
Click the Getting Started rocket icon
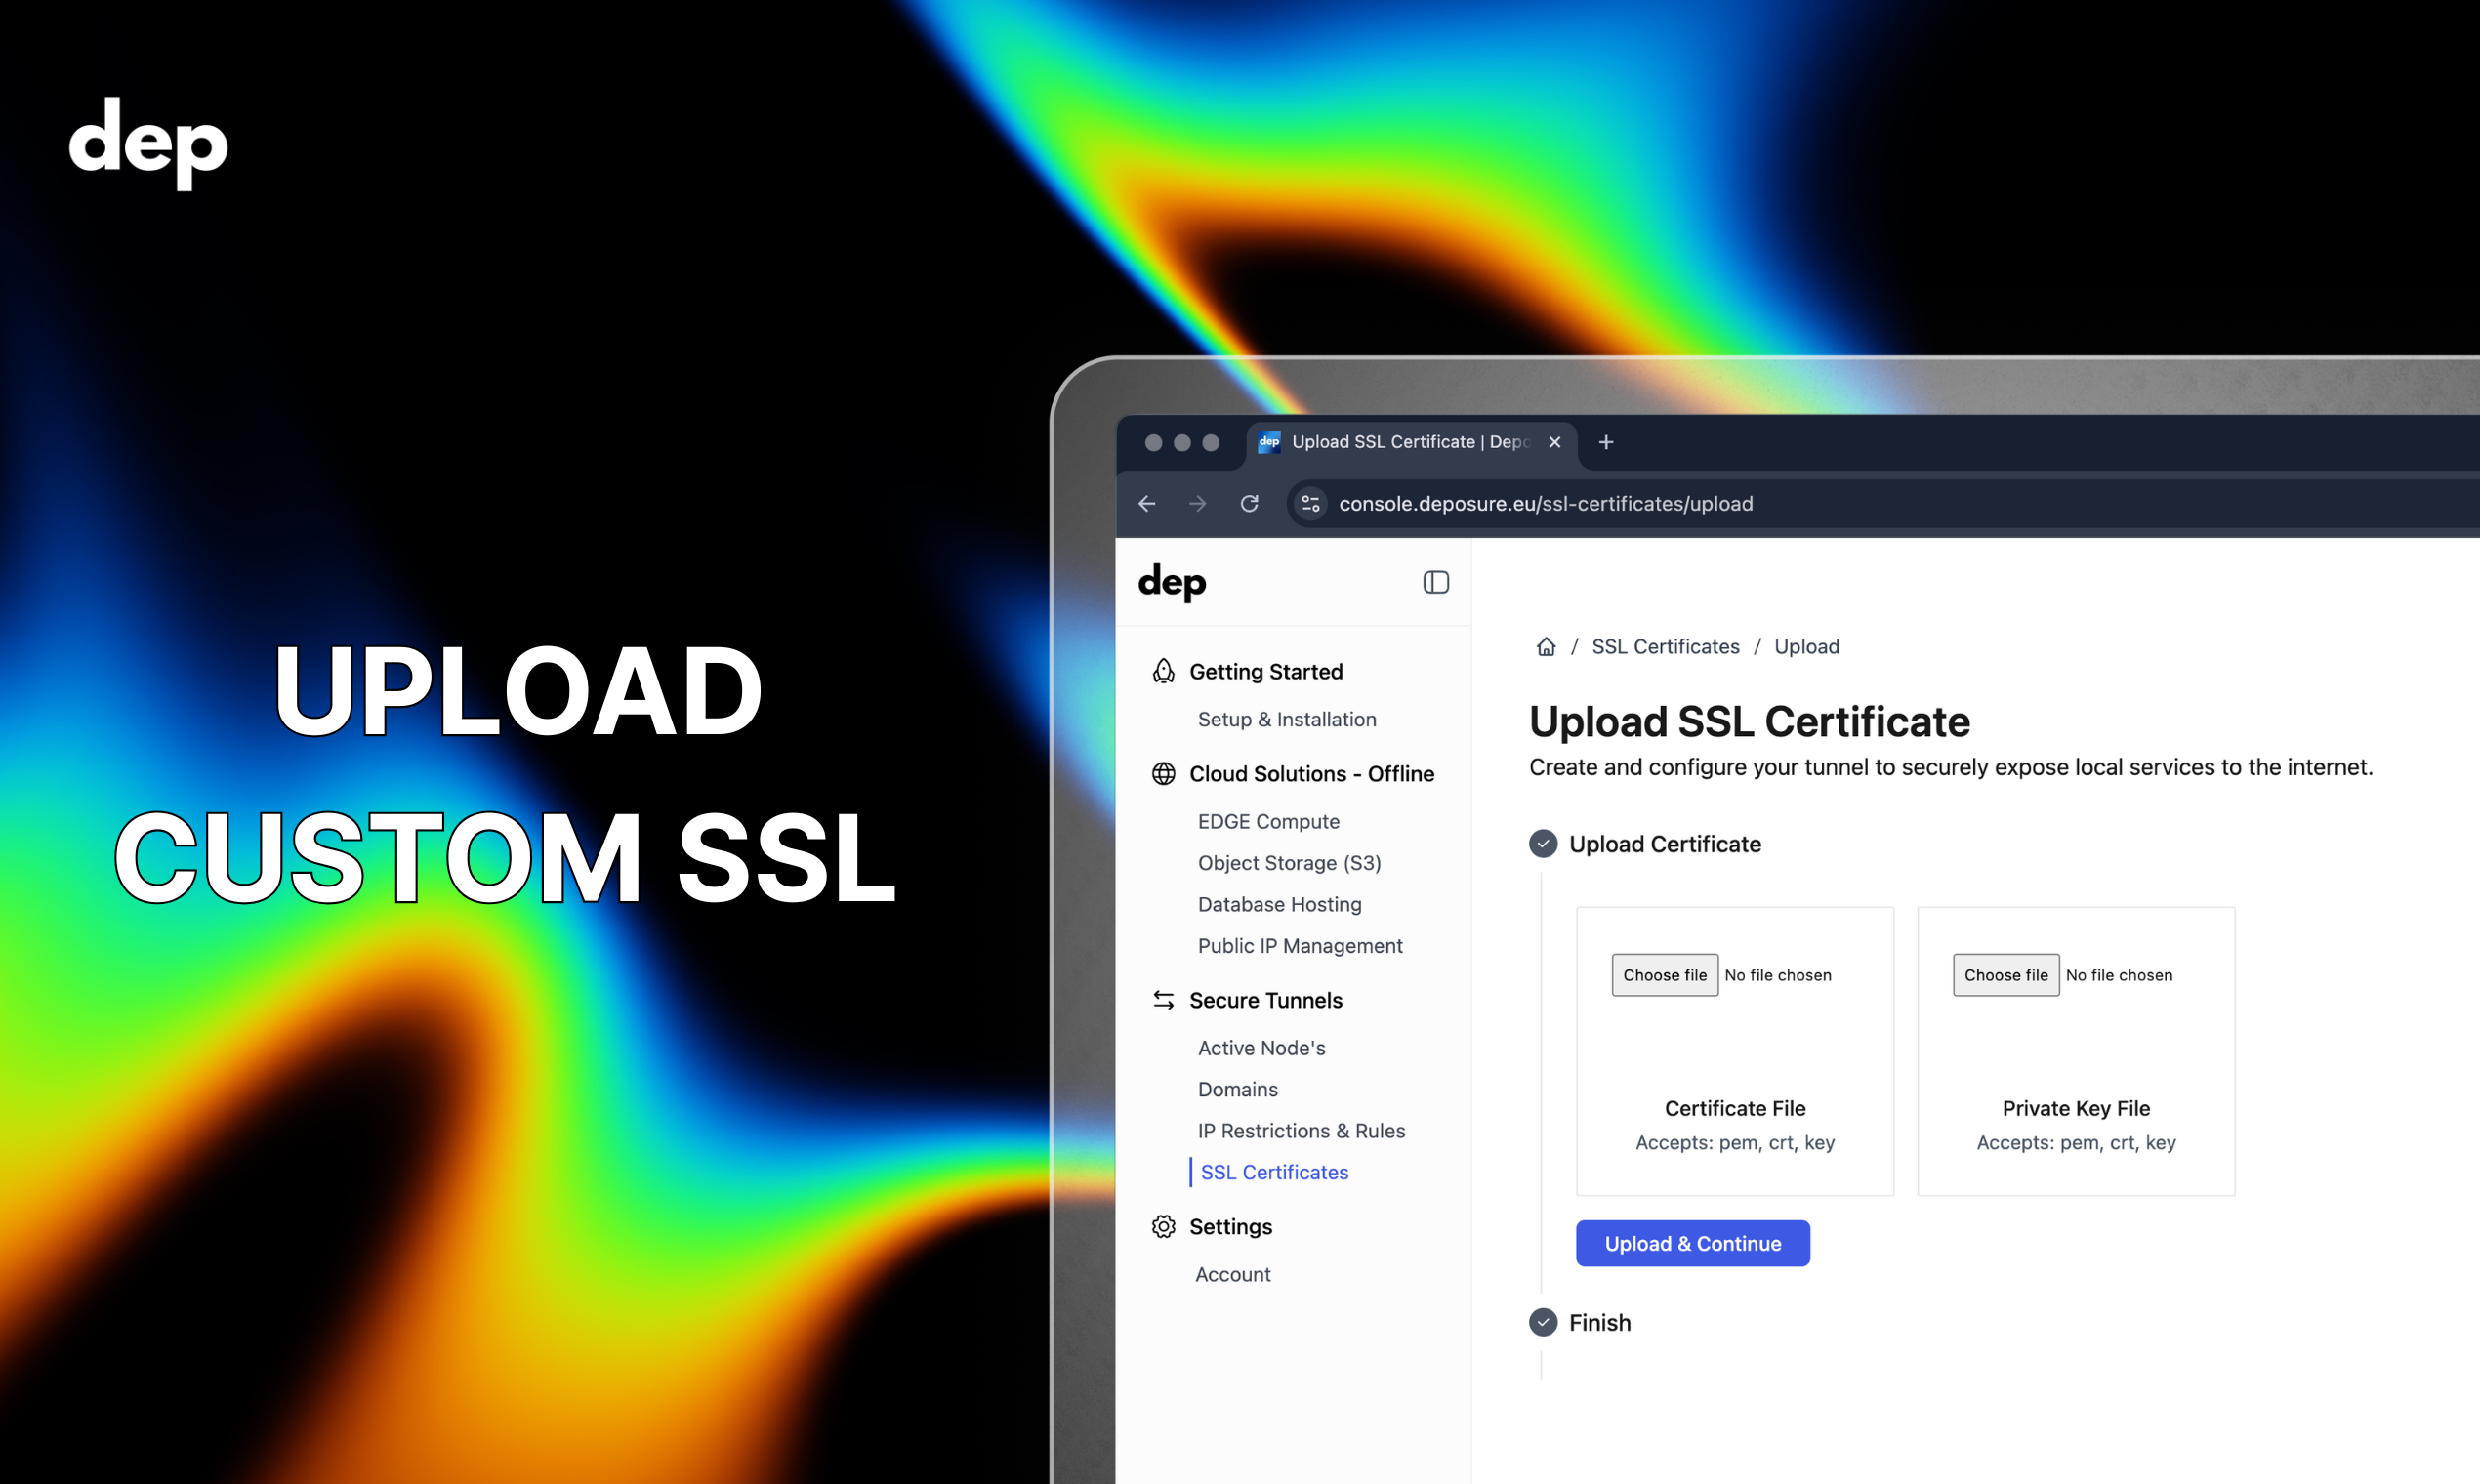(1163, 671)
